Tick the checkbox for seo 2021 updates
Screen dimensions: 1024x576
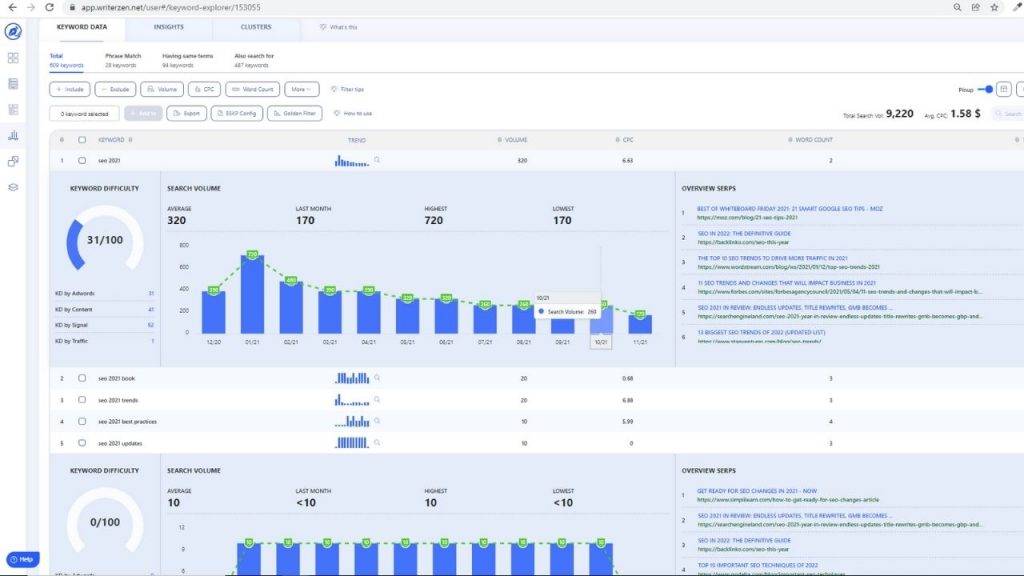[x=82, y=443]
